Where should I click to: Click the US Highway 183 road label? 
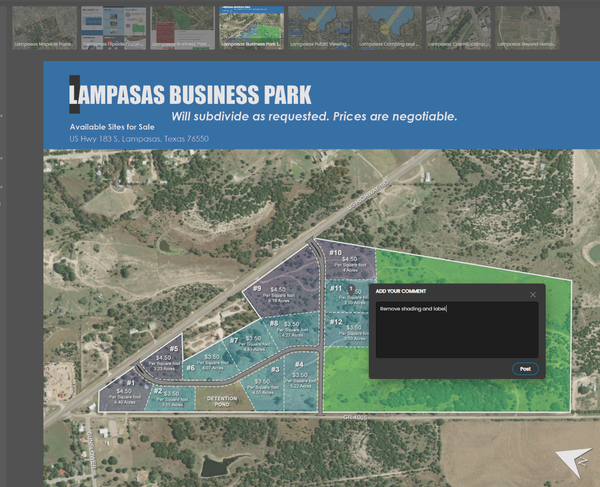(x=368, y=195)
